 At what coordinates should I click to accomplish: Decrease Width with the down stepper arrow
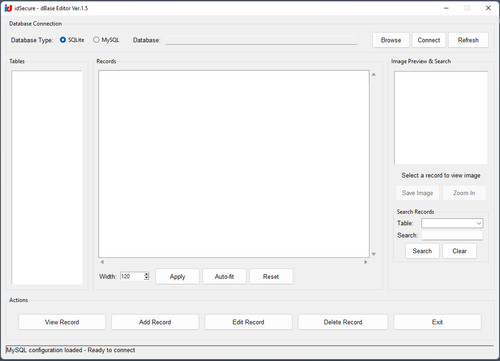146,278
